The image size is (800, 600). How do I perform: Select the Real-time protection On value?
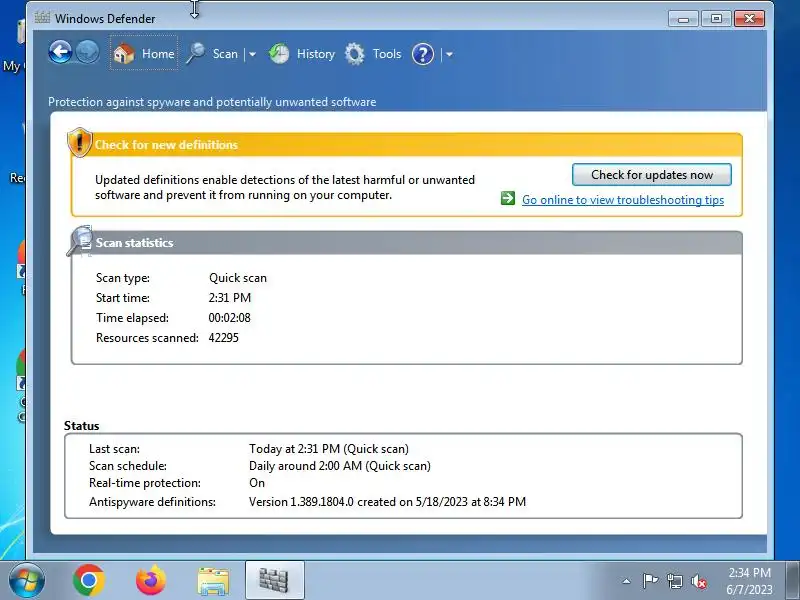tap(257, 483)
